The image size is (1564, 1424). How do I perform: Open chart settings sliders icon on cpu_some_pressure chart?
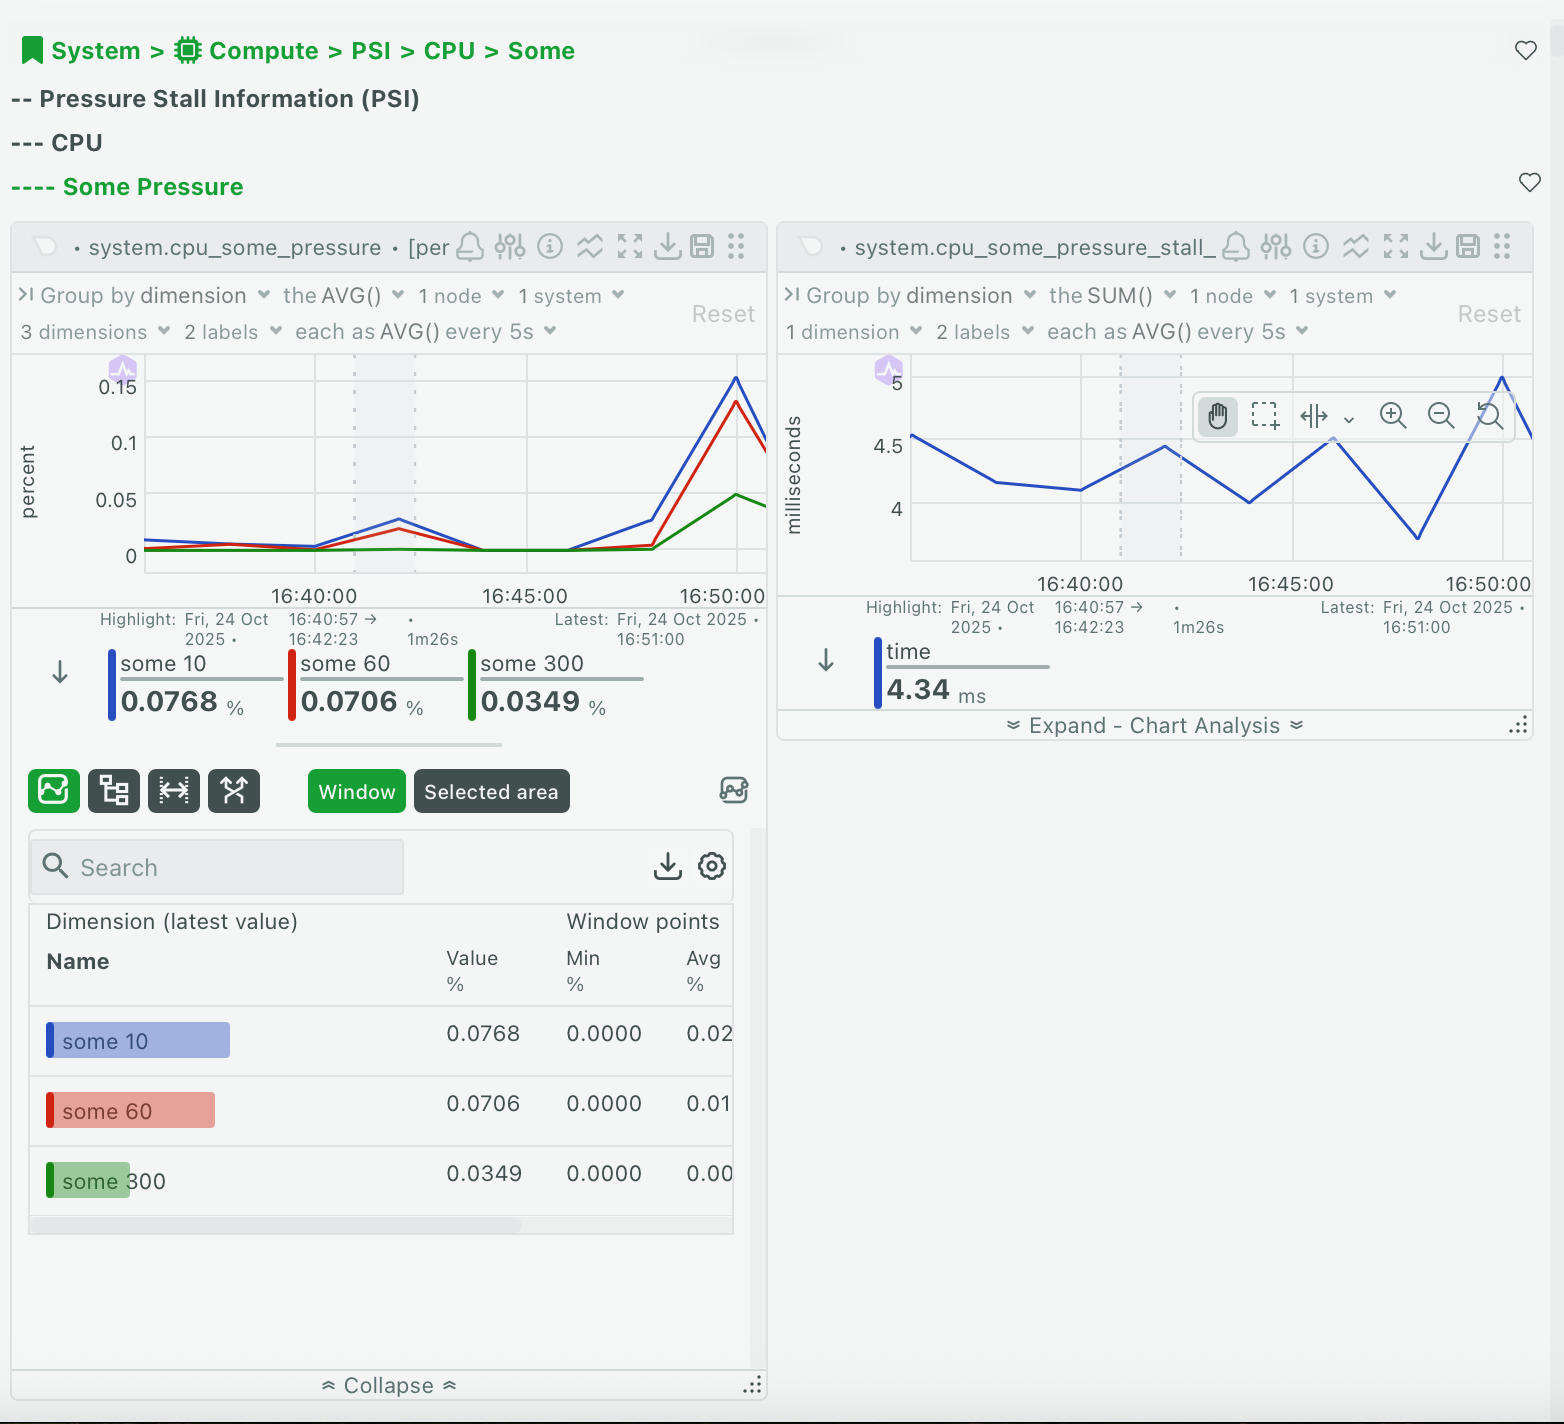(x=510, y=246)
